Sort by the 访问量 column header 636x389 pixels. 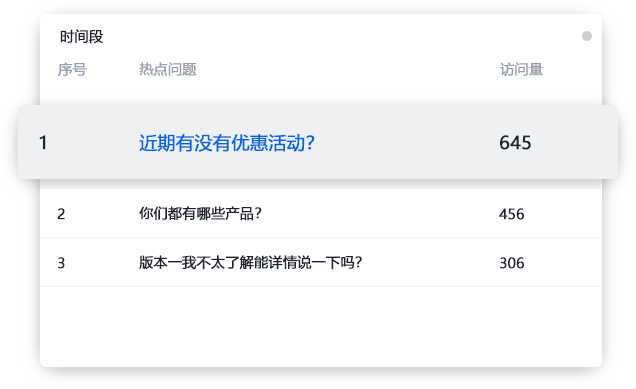521,69
